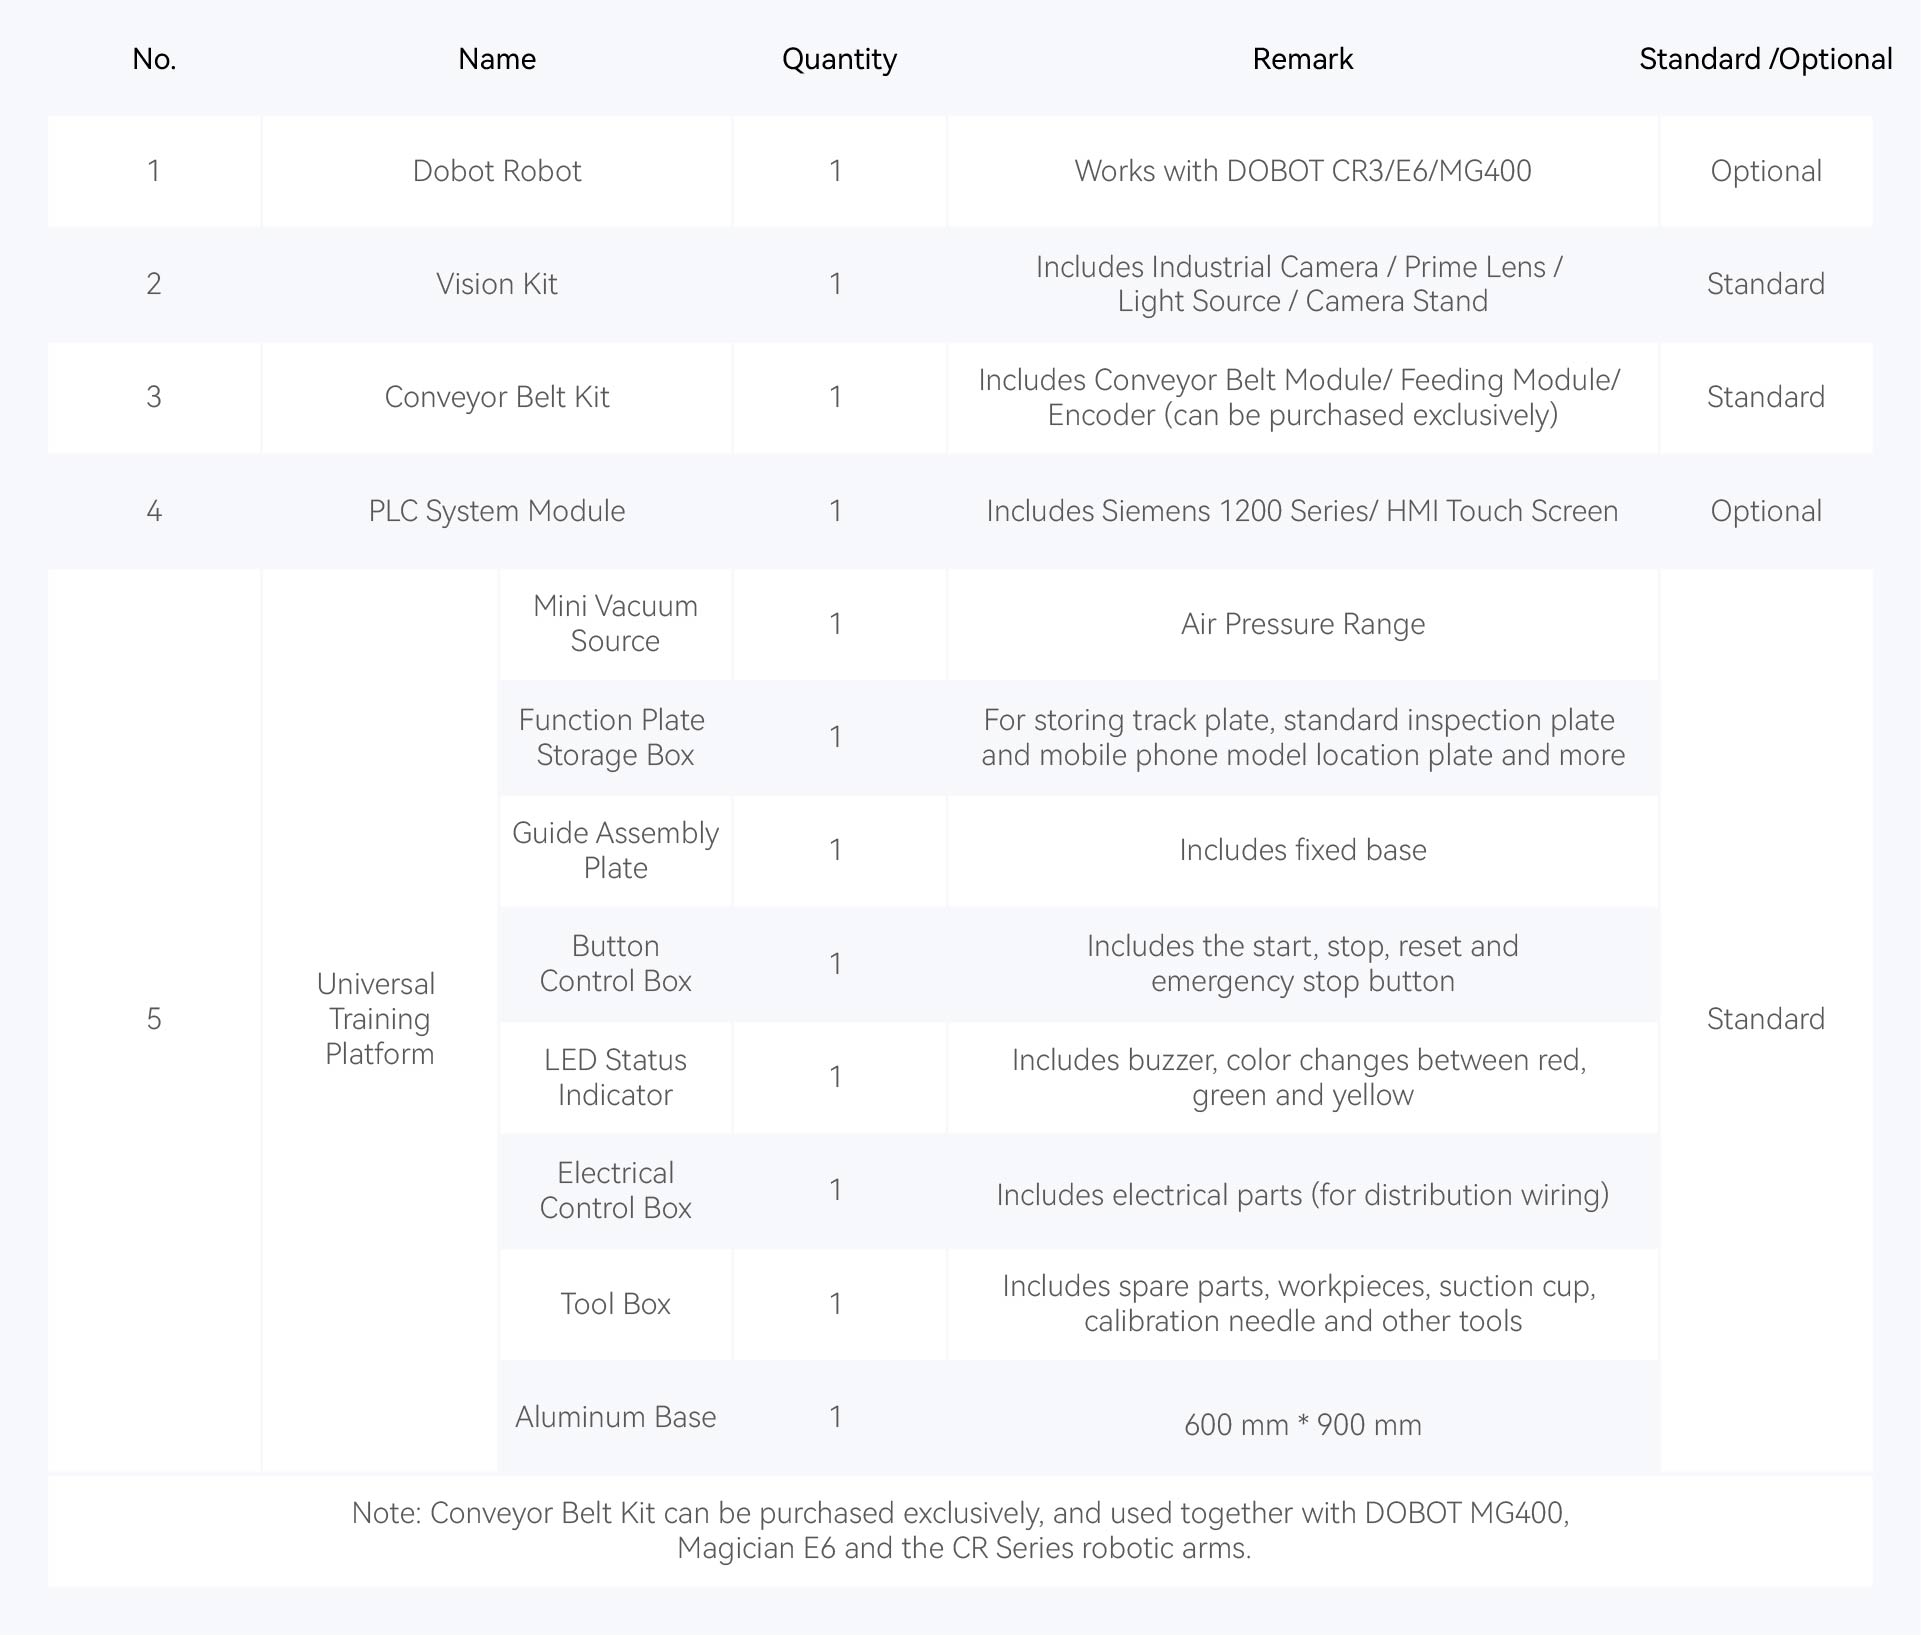Click the "Remark" column header
The width and height of the screenshot is (1921, 1635).
pos(1302,59)
